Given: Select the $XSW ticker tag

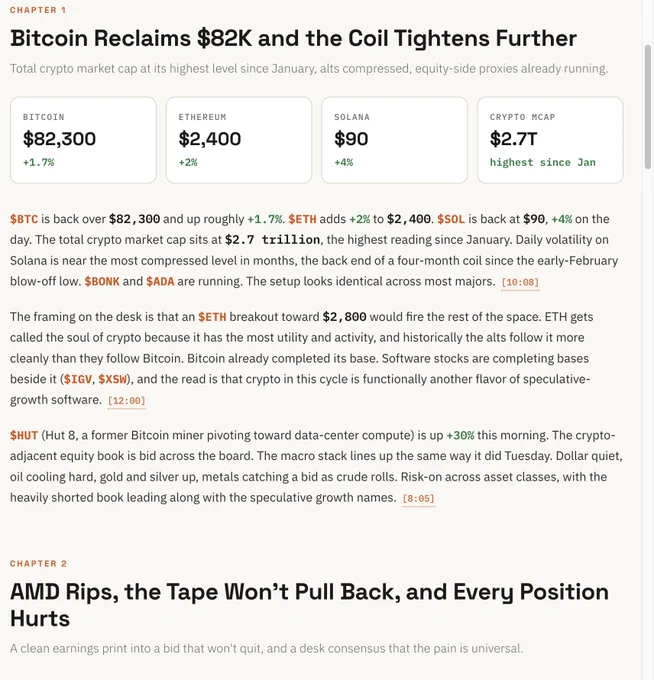Looking at the screenshot, I should pyautogui.click(x=112, y=379).
